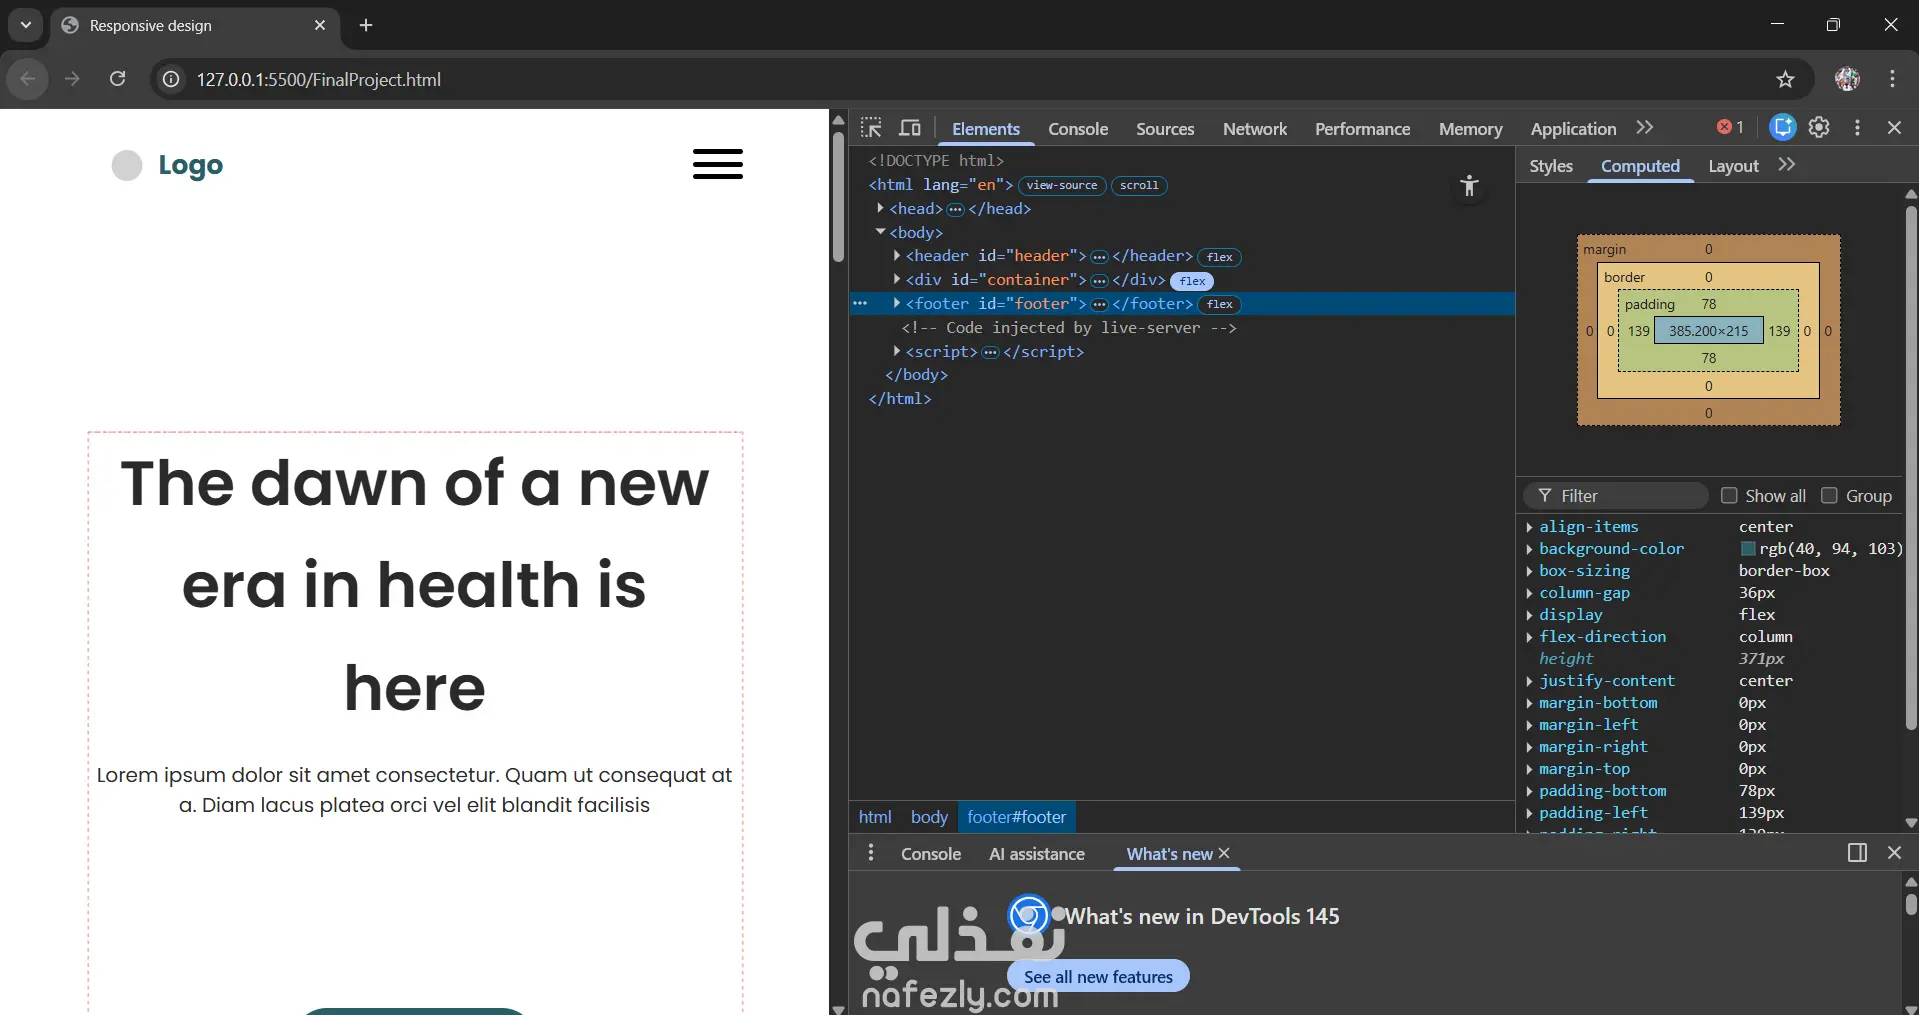The width and height of the screenshot is (1919, 1015).
Task: Toggle the drawer sidebar layout icon
Action: tap(1857, 853)
